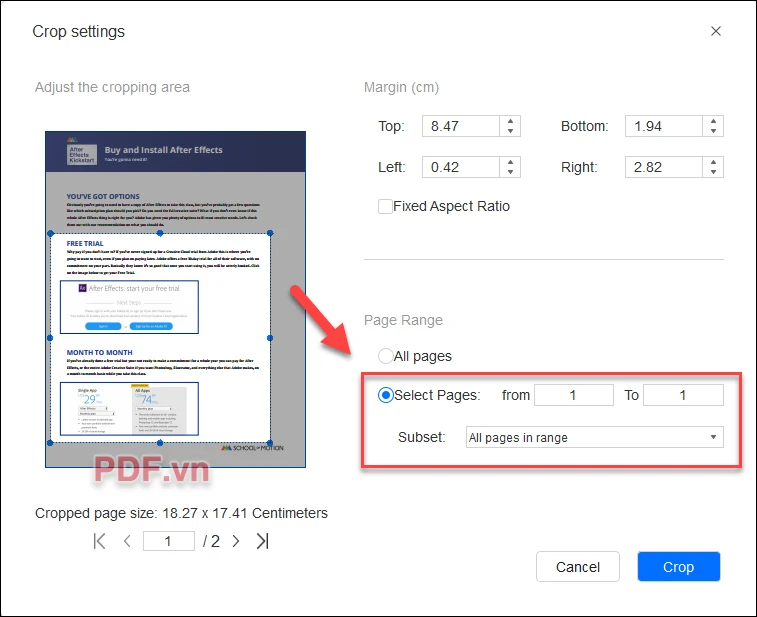Open the Subset dropdown list

coord(594,437)
